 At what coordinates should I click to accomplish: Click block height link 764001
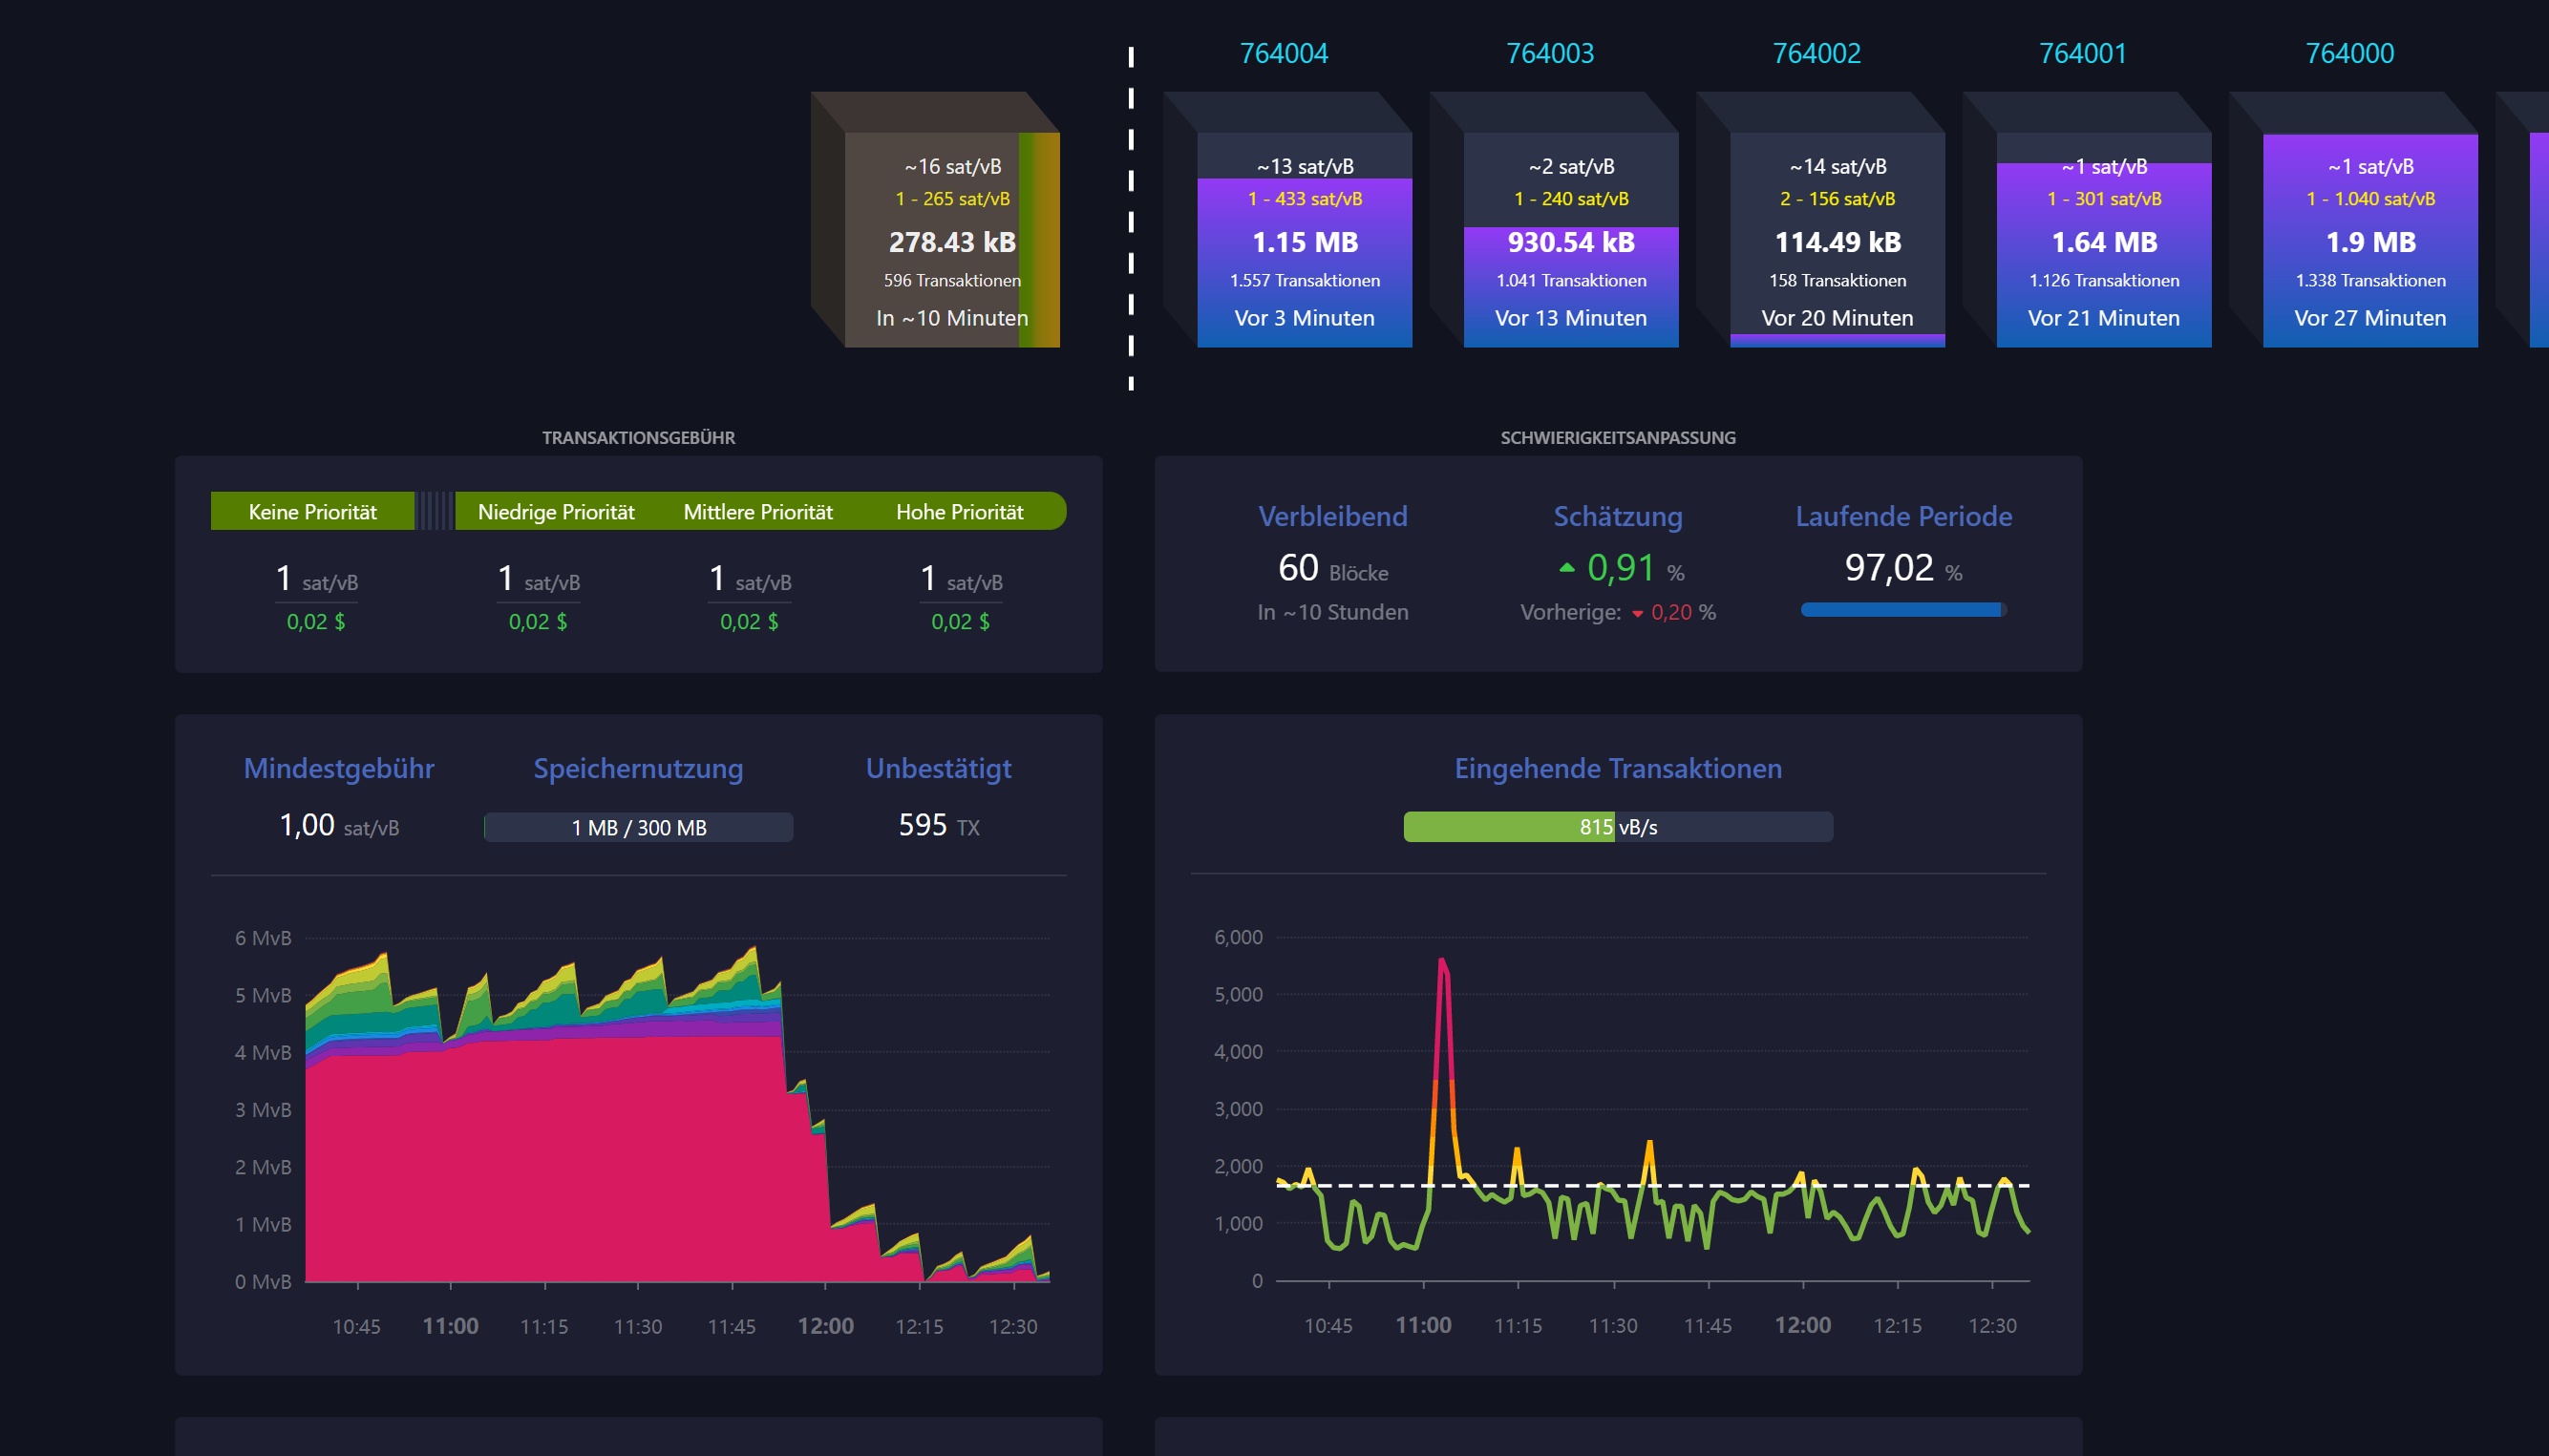click(2083, 53)
